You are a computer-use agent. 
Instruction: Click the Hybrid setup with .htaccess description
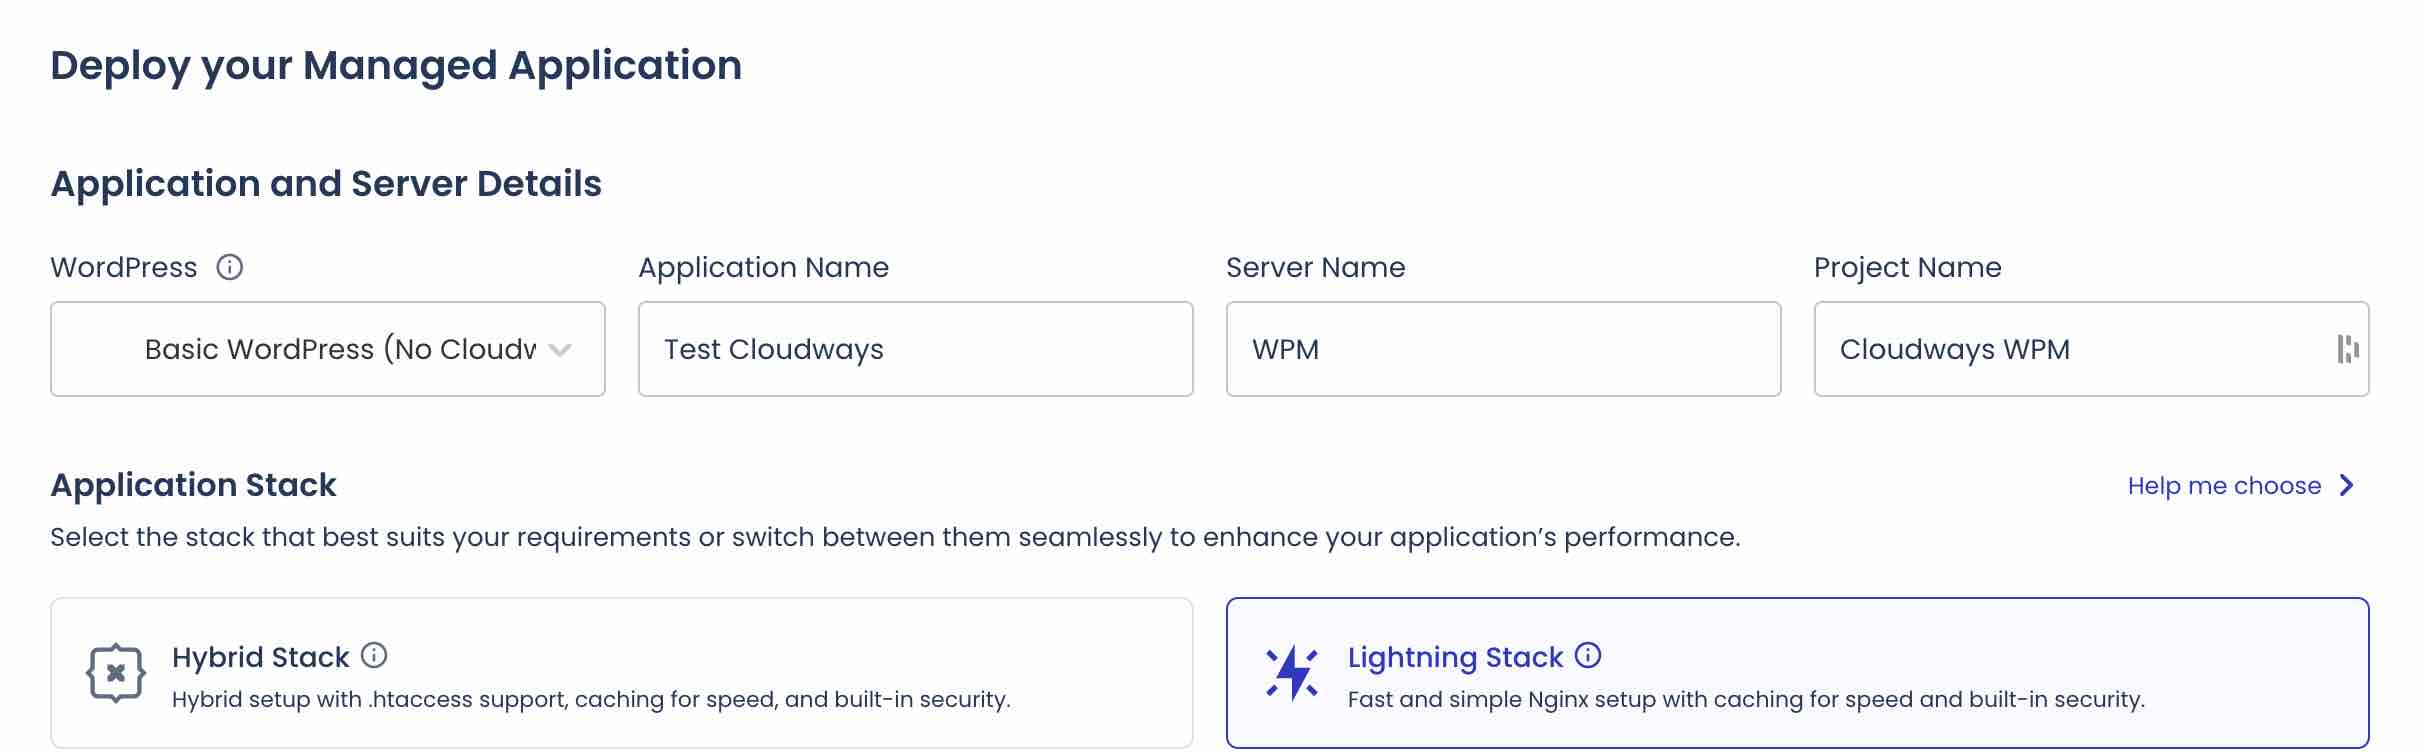(x=591, y=699)
